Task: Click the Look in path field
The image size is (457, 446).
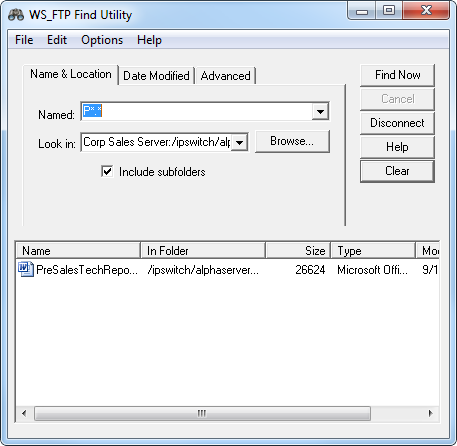Action: click(x=156, y=142)
